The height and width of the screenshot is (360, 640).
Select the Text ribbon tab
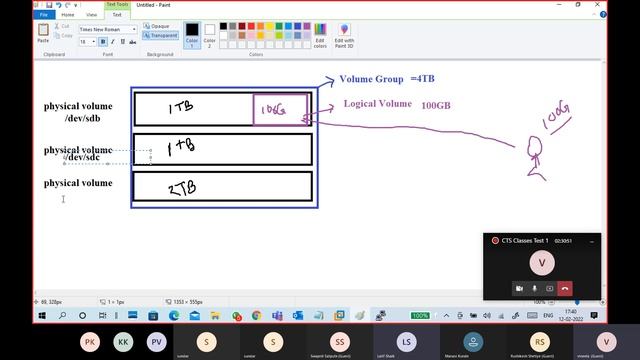117,15
